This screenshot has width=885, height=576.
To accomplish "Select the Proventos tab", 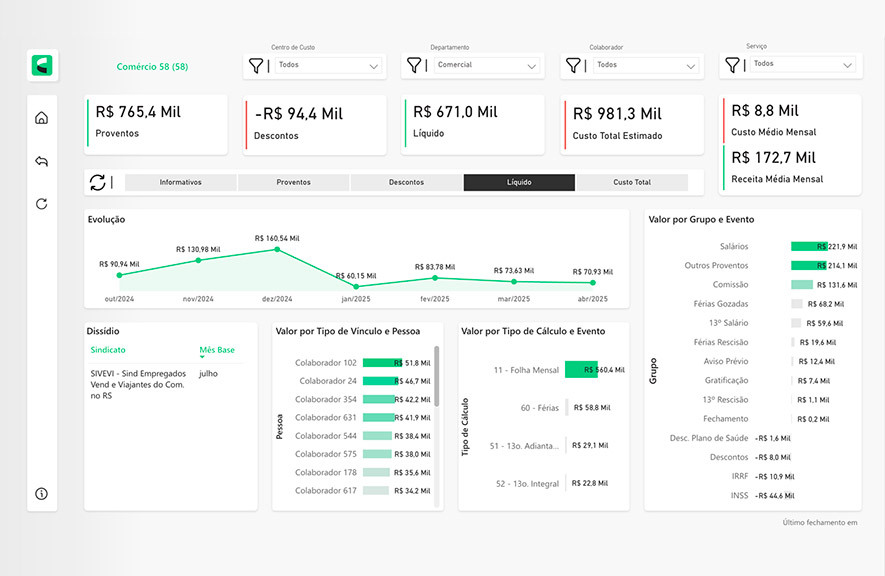I will (x=294, y=183).
